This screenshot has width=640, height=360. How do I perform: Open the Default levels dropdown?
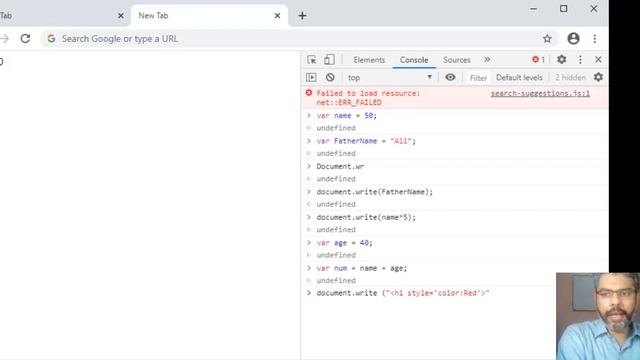point(519,78)
